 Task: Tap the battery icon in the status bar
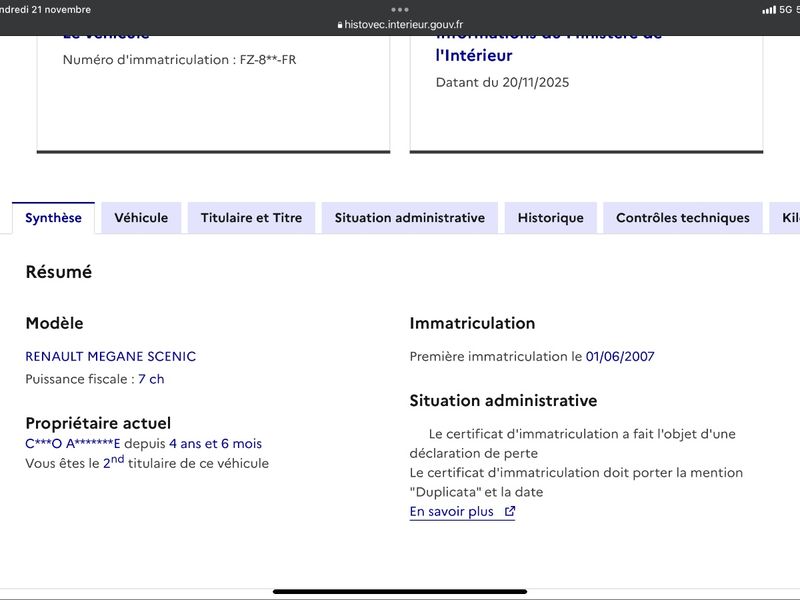click(796, 9)
